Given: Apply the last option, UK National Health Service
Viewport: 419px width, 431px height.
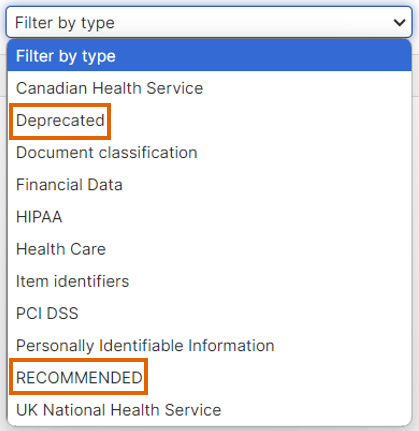Looking at the screenshot, I should tap(209, 410).
